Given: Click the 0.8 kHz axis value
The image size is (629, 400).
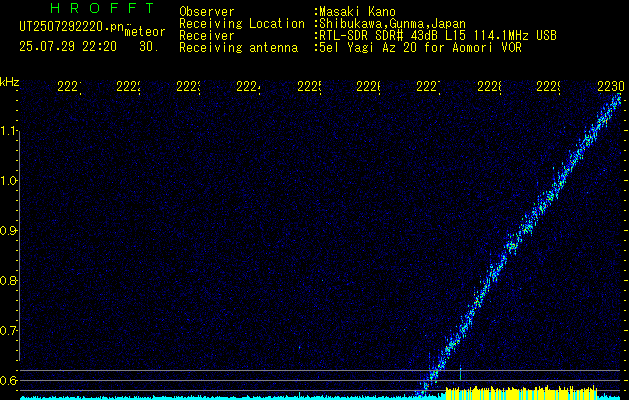Looking at the screenshot, I should click(x=8, y=280).
